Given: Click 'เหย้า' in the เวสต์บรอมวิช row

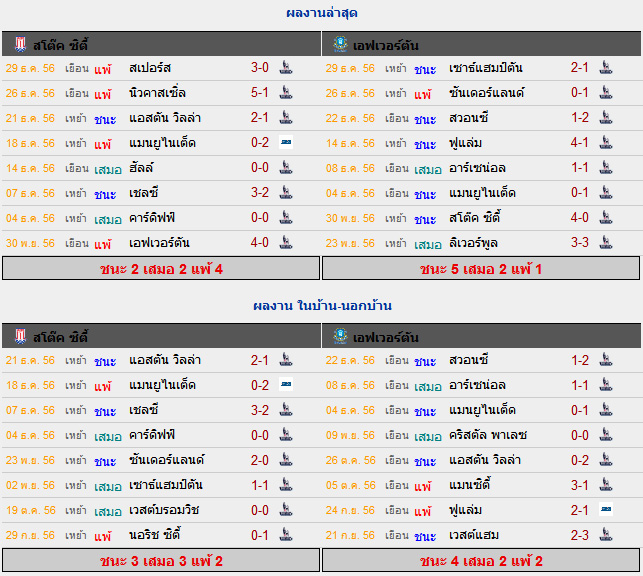Looking at the screenshot, I should 76,511.
